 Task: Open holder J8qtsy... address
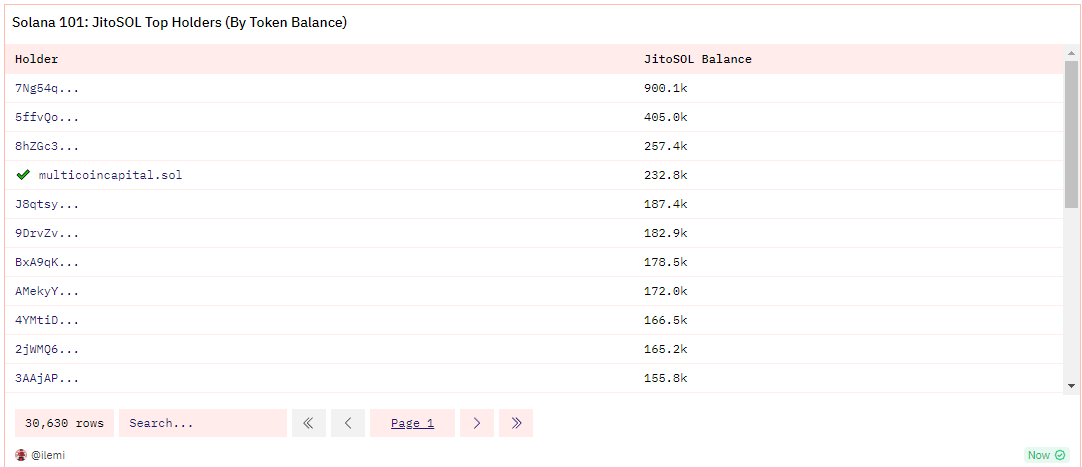(47, 204)
